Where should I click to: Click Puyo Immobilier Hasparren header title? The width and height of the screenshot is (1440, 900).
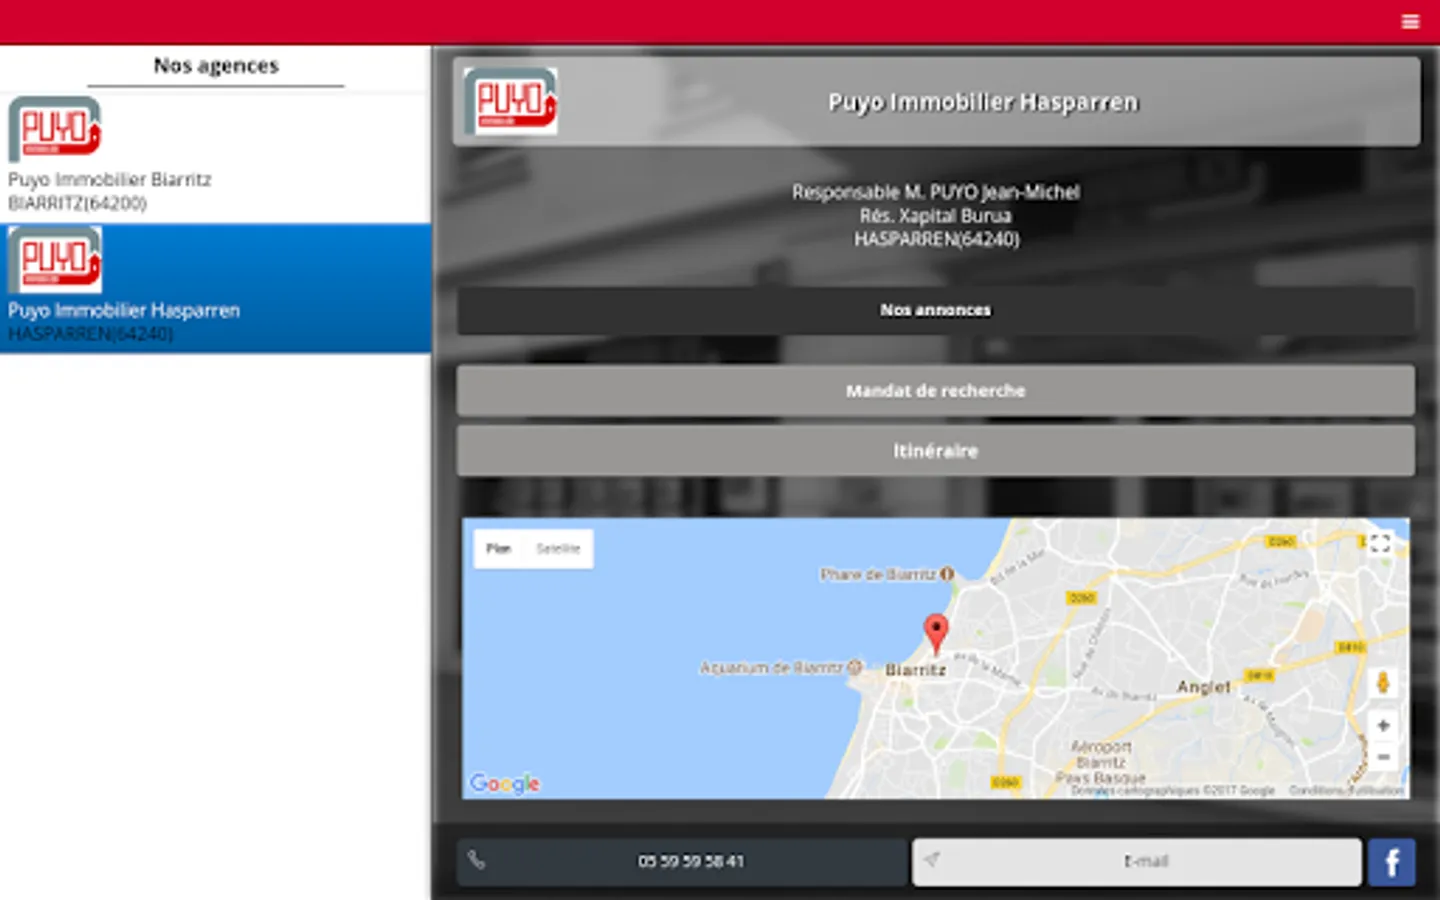983,102
